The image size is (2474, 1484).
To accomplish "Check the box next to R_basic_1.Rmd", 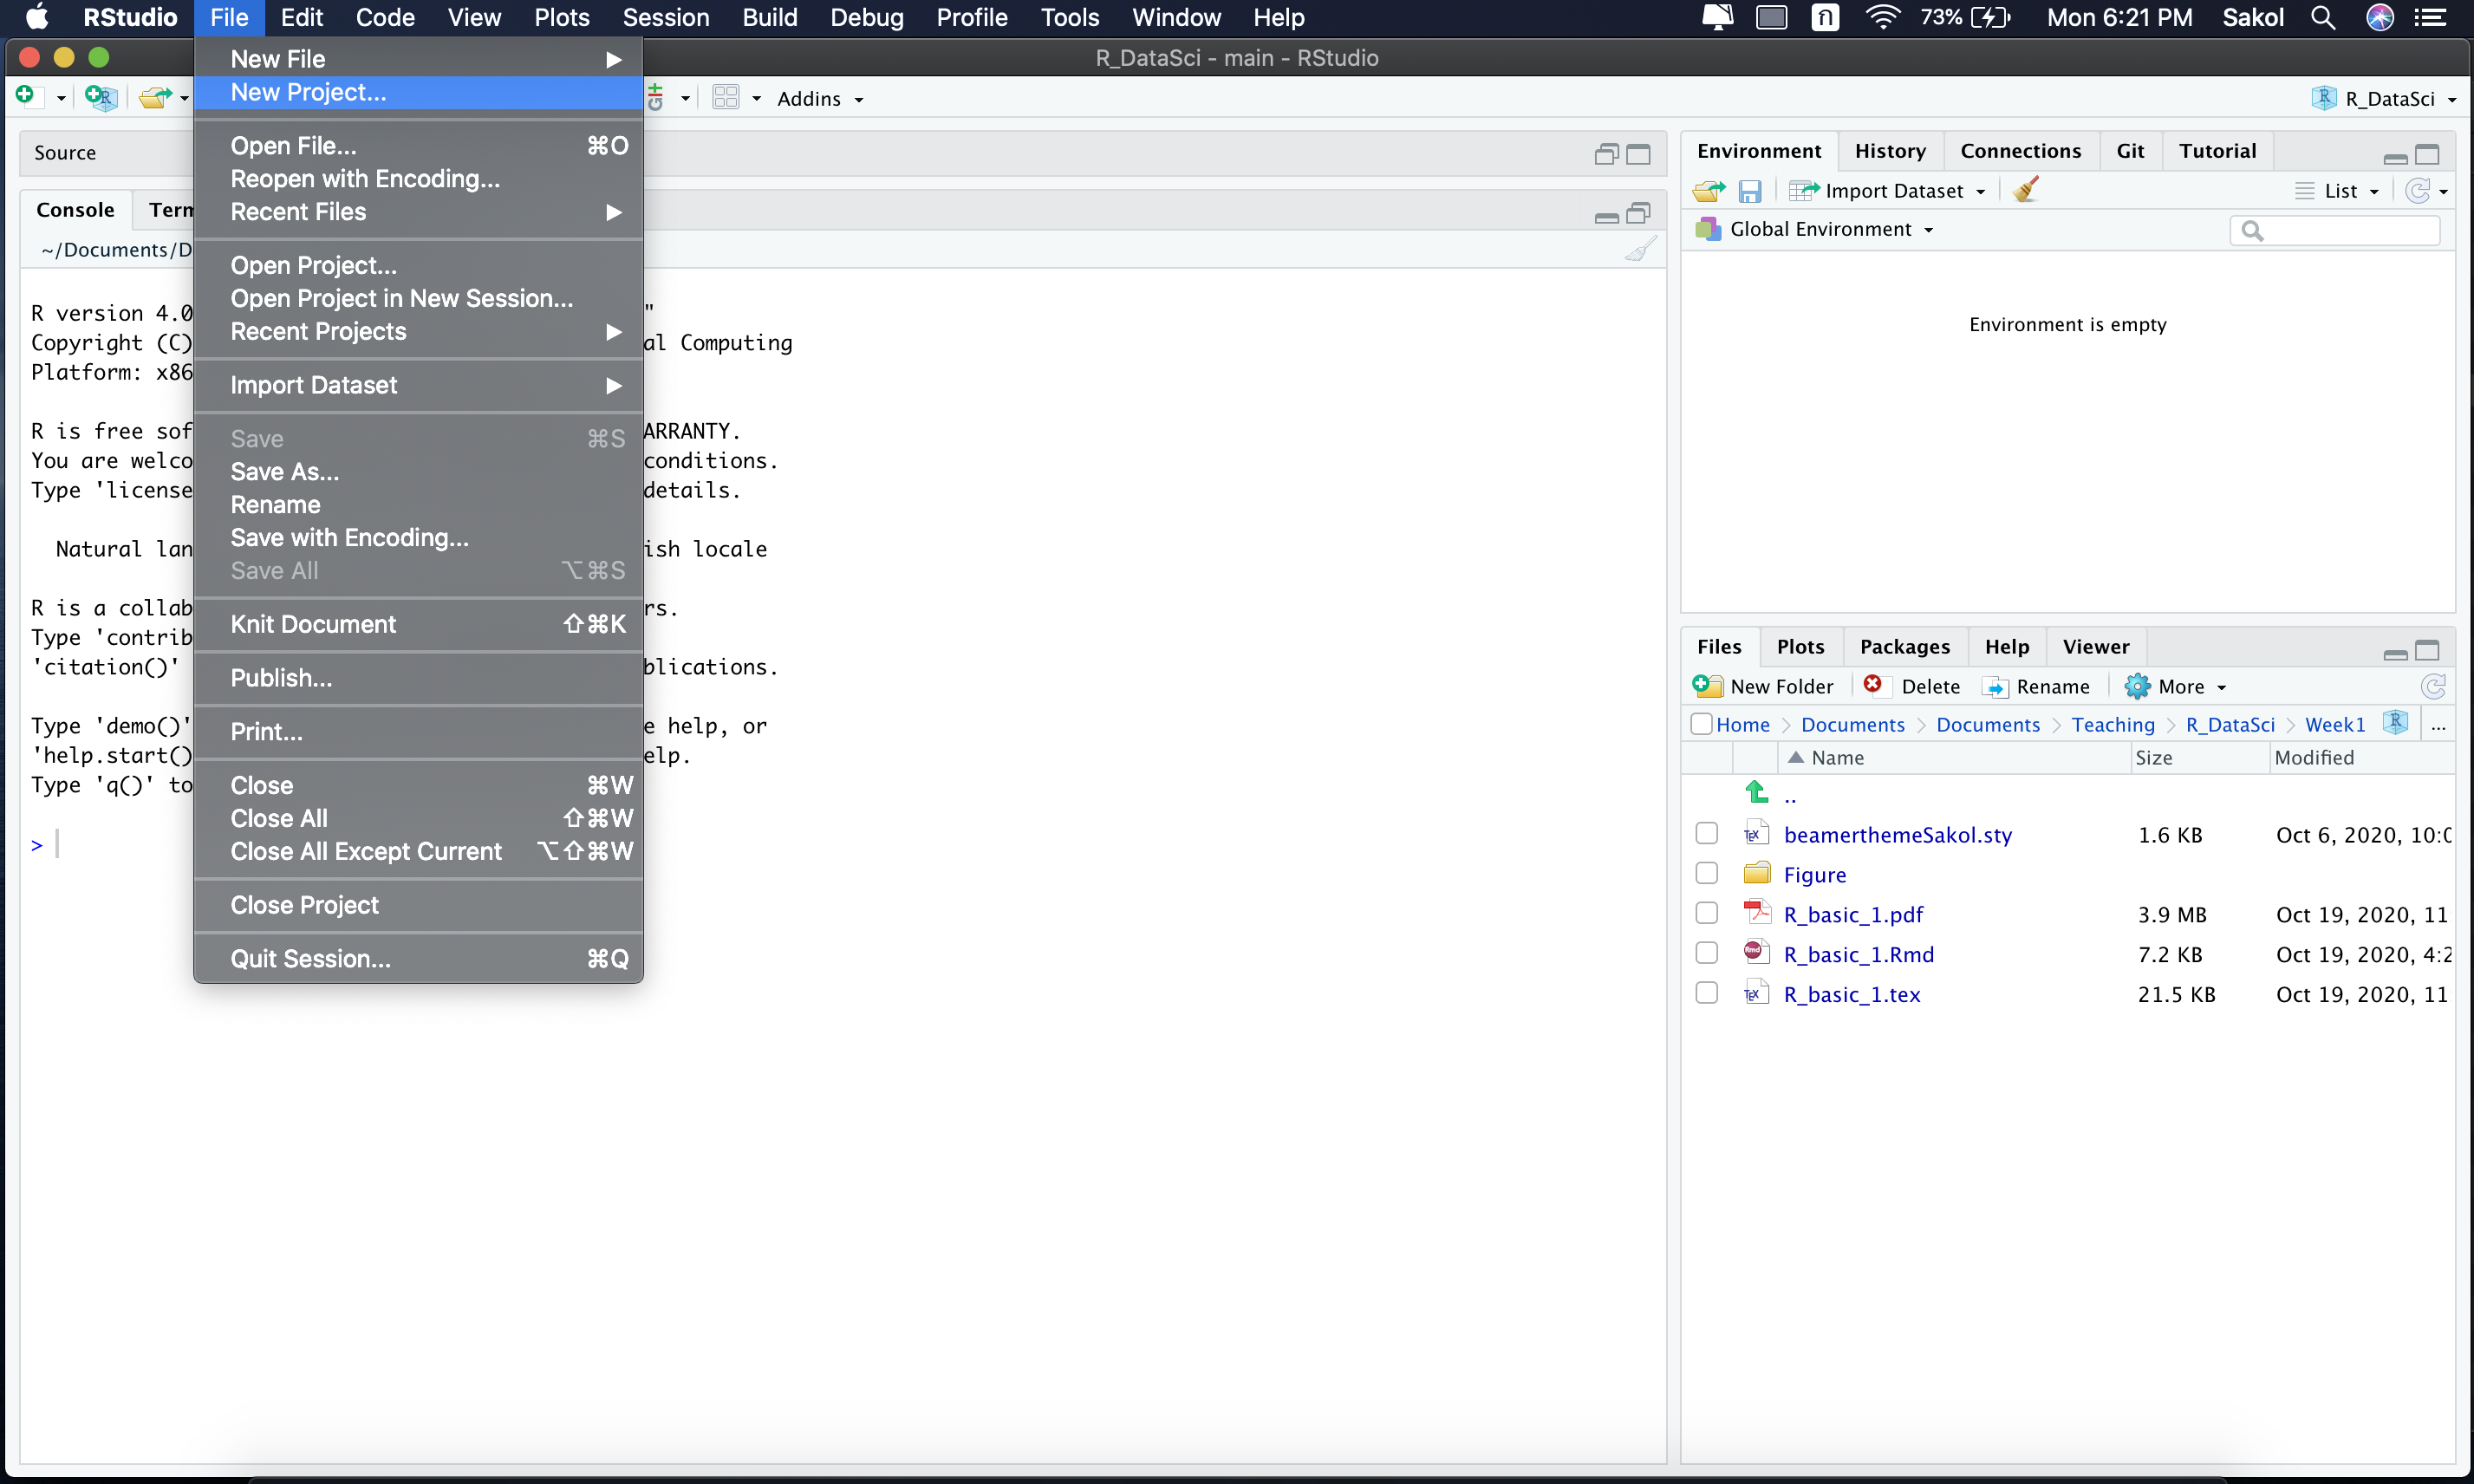I will click(x=1707, y=954).
